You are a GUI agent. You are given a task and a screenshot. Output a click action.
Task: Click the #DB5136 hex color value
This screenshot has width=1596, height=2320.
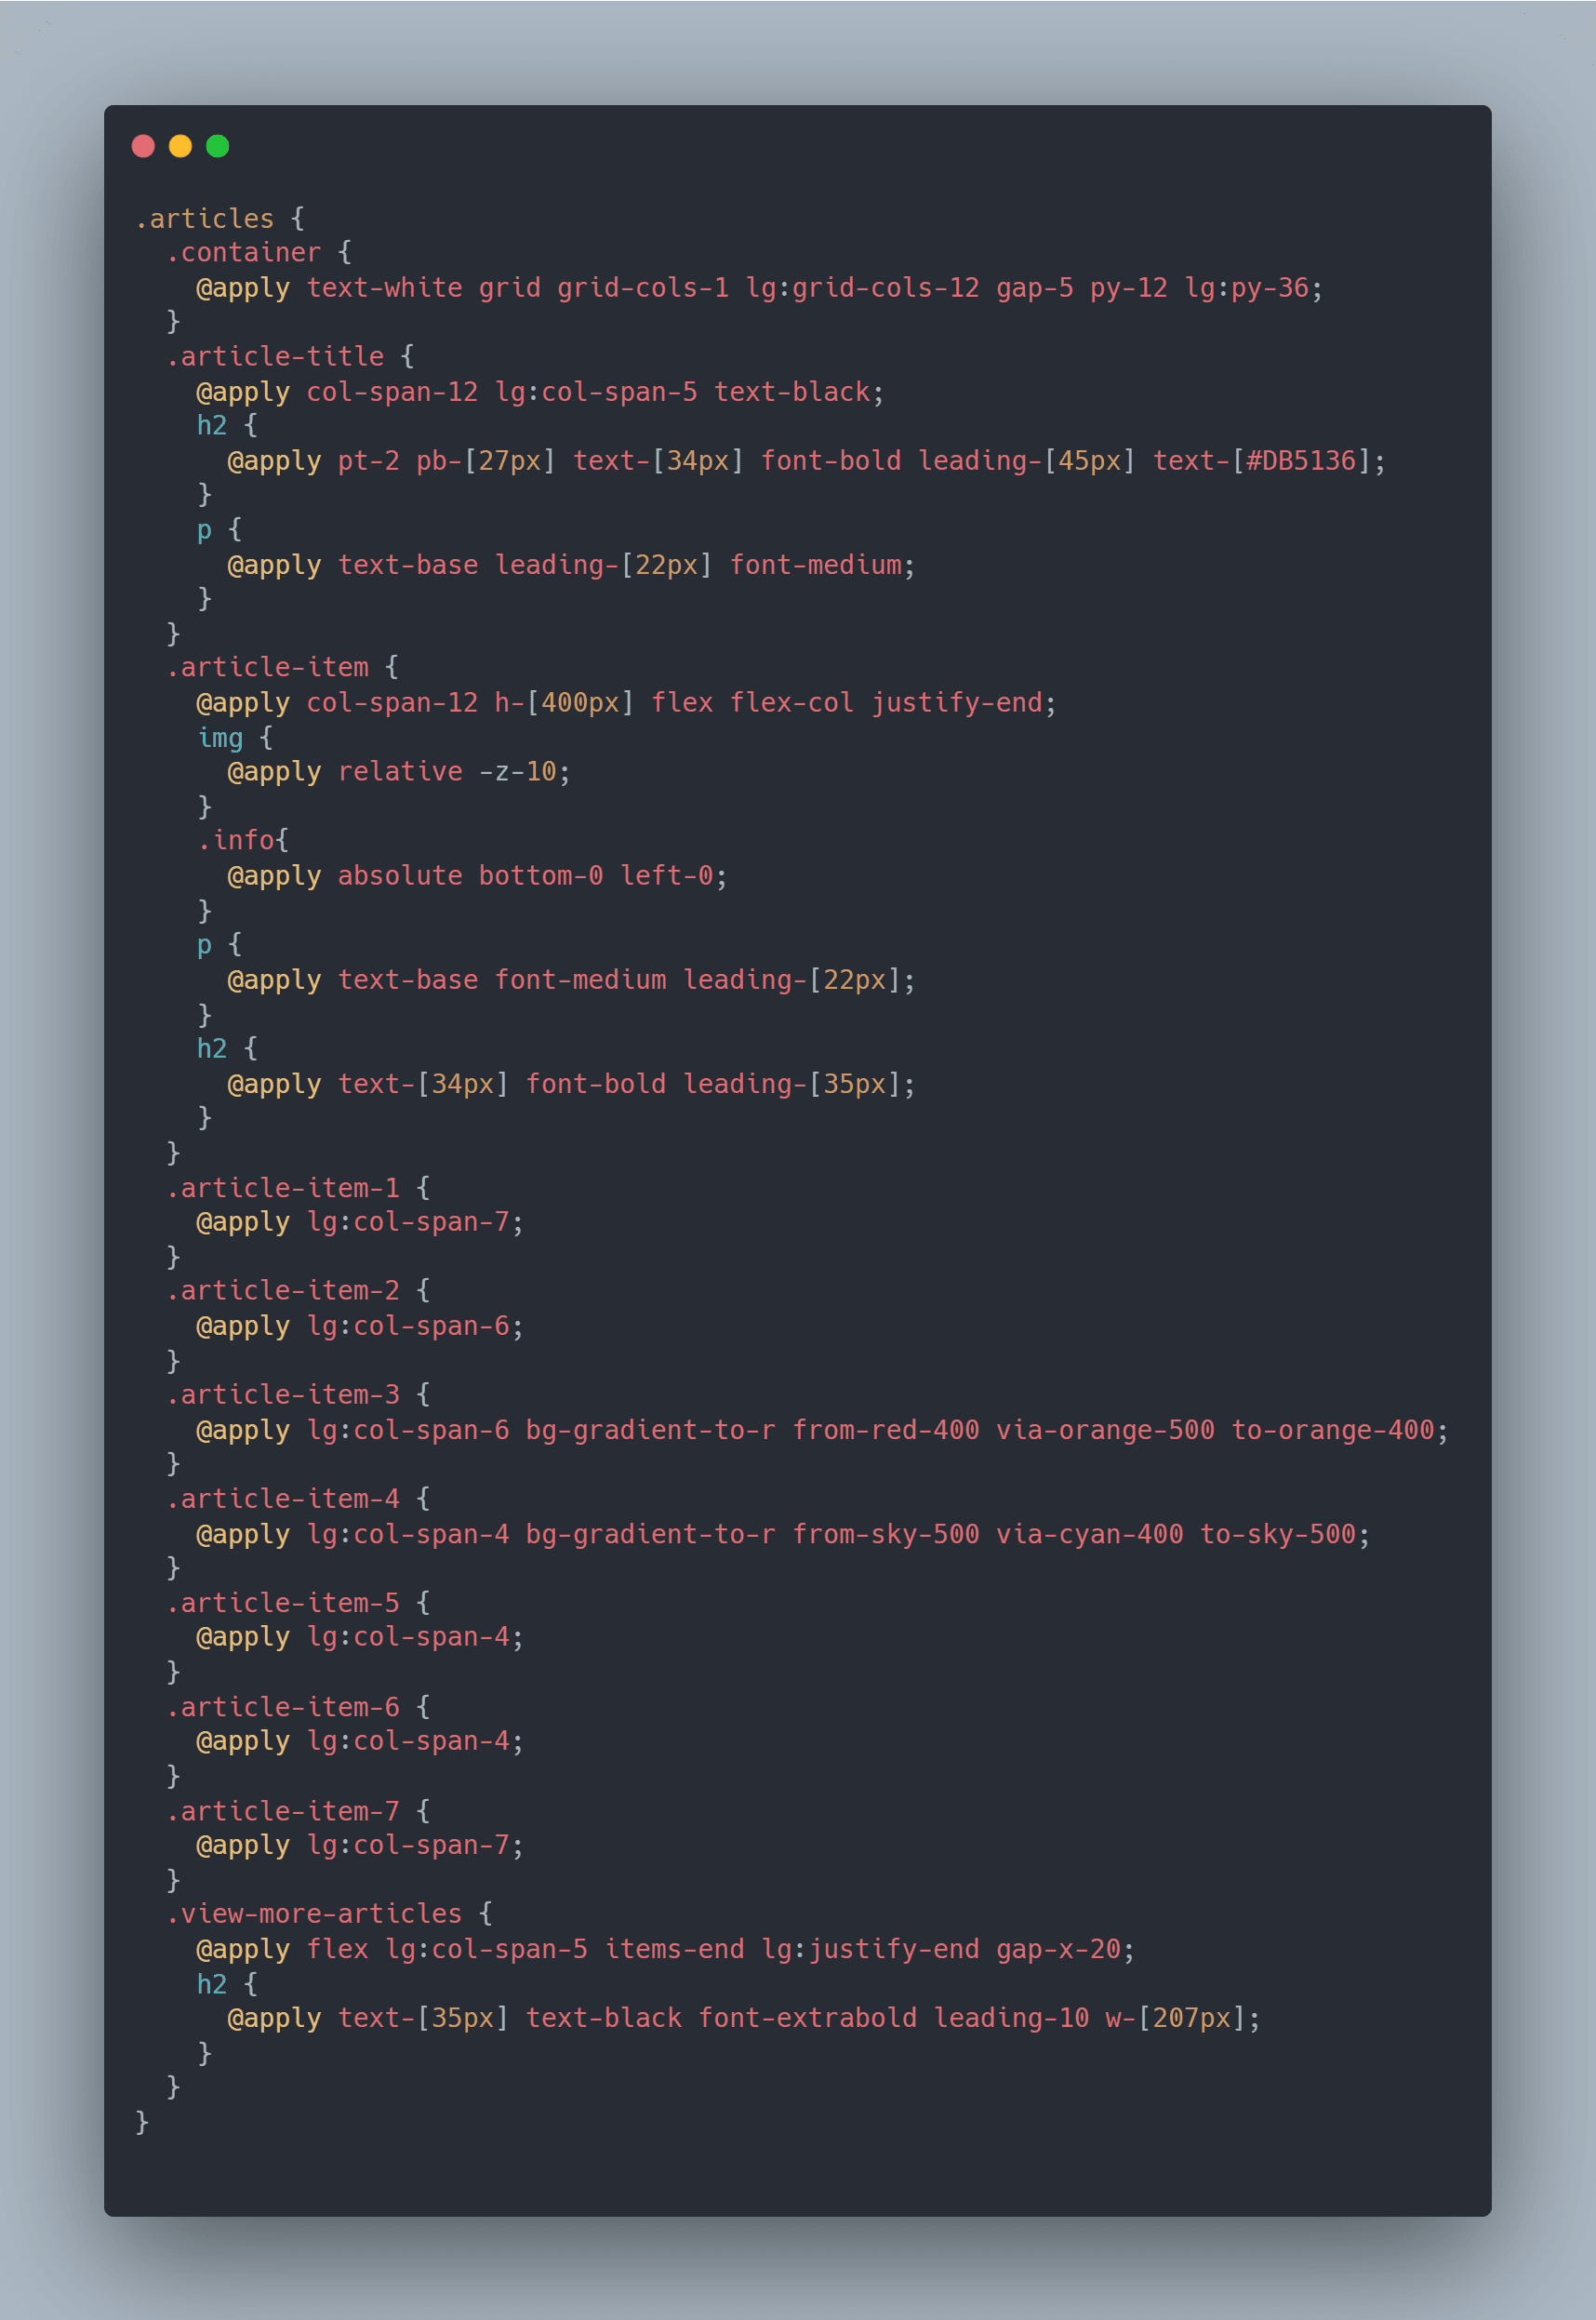click(x=1300, y=461)
